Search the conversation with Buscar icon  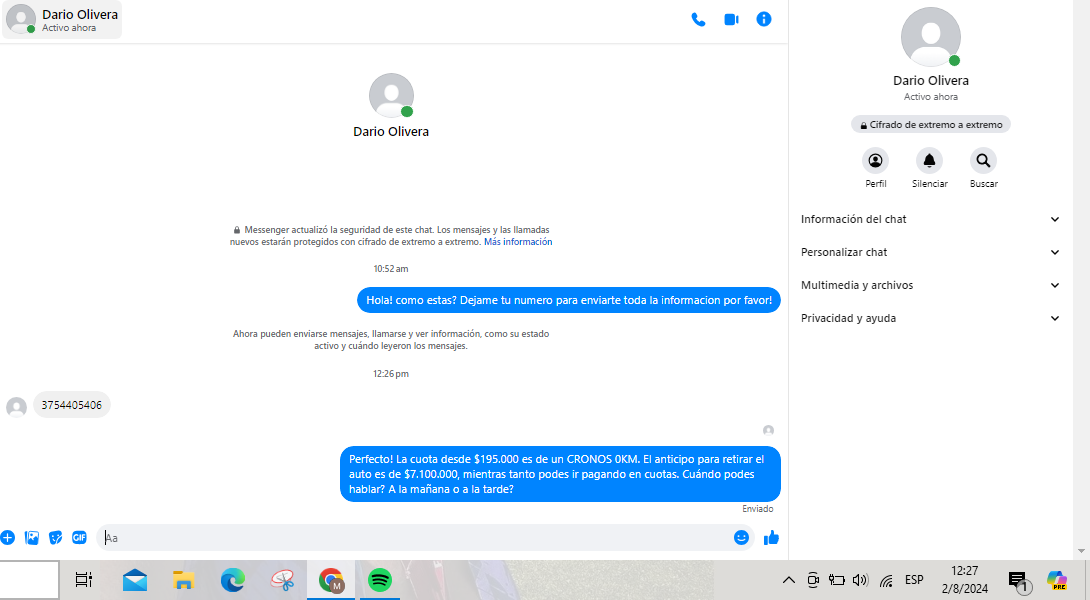coord(983,161)
